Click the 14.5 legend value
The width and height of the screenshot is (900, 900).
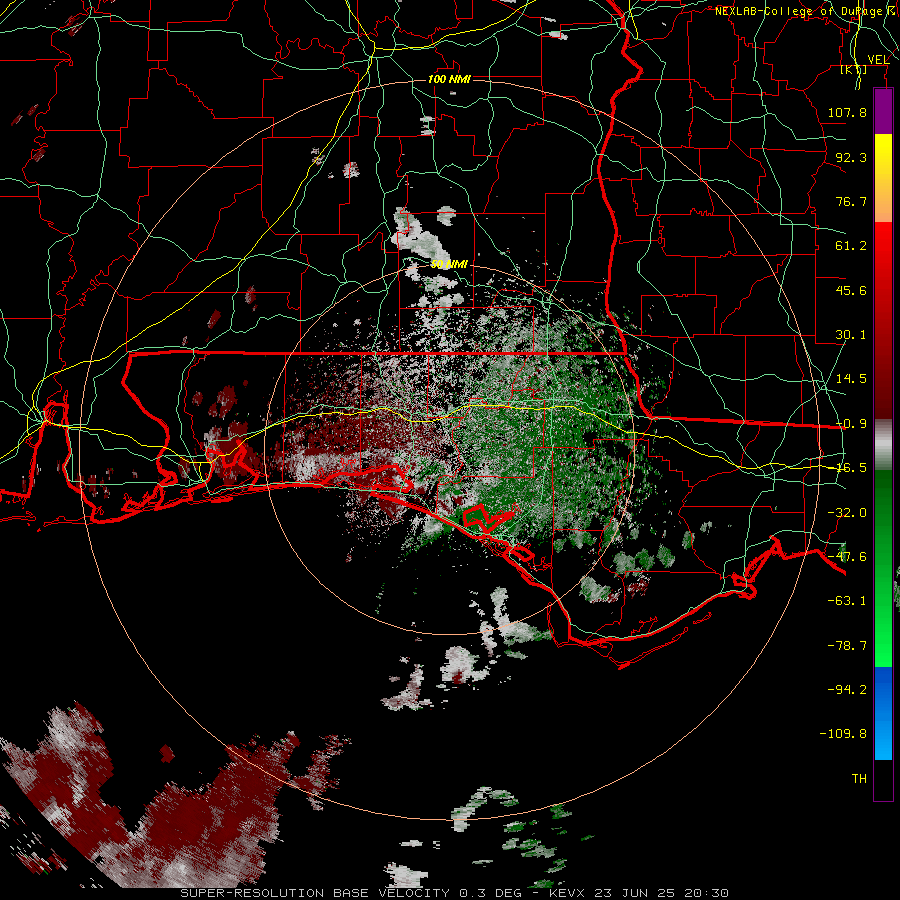(851, 379)
